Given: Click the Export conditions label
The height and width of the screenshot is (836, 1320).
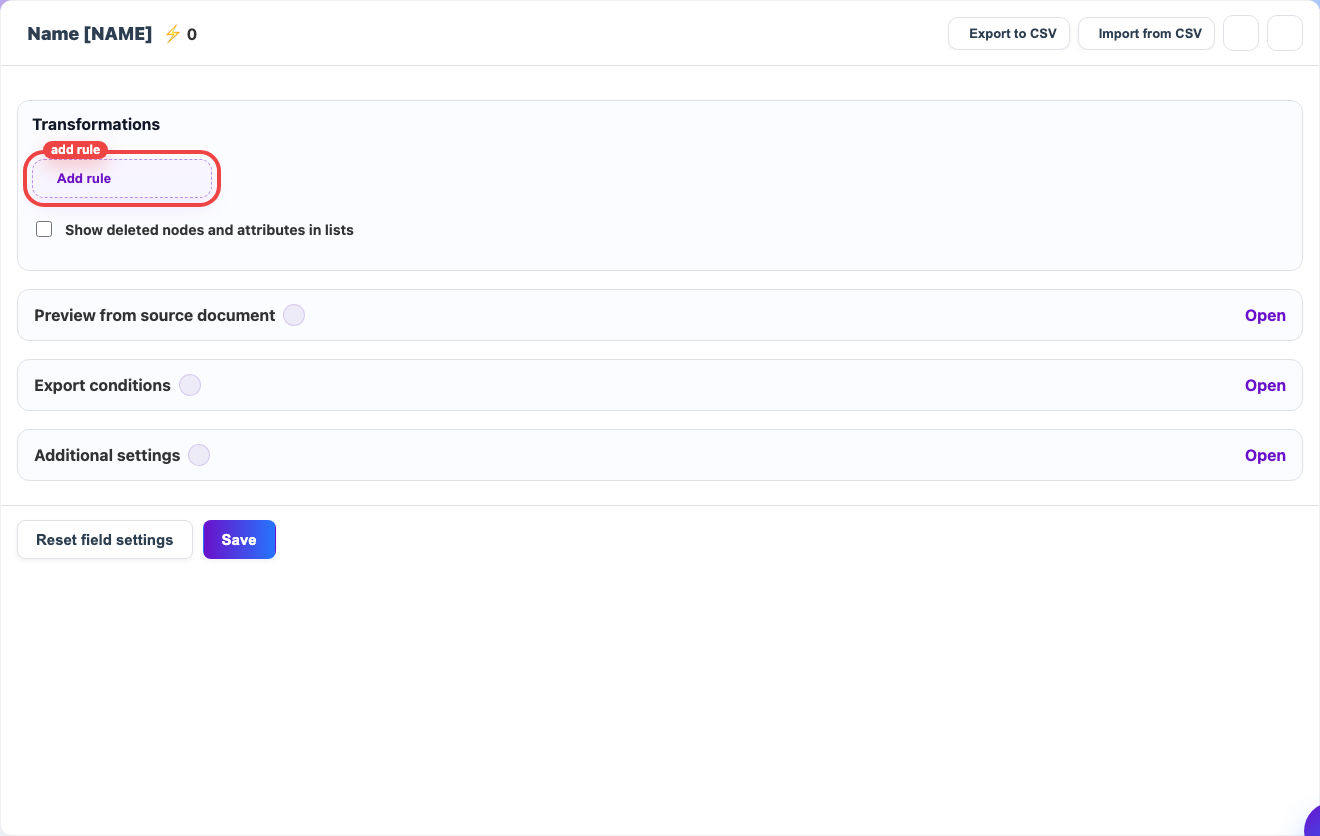Looking at the screenshot, I should (x=103, y=385).
